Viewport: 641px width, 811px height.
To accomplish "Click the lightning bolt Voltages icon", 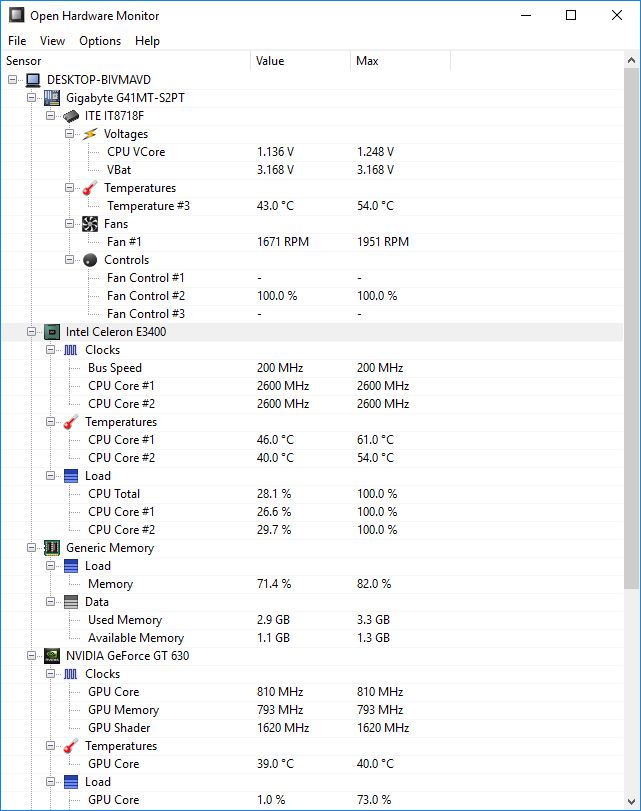I will [x=90, y=134].
